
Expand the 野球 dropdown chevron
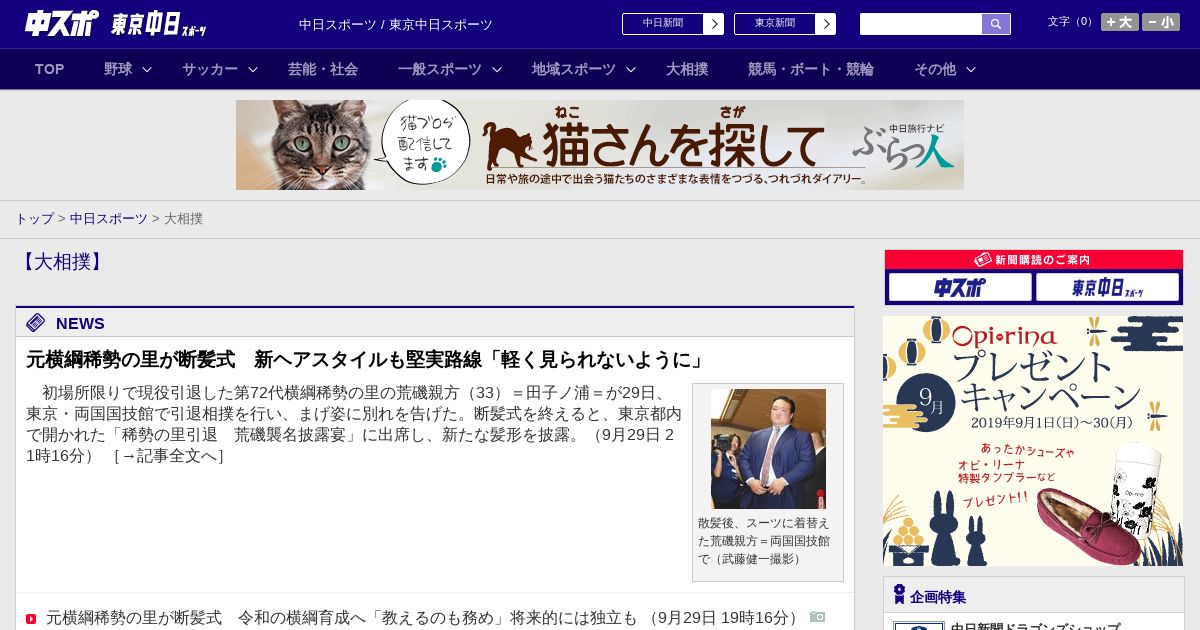click(x=147, y=69)
